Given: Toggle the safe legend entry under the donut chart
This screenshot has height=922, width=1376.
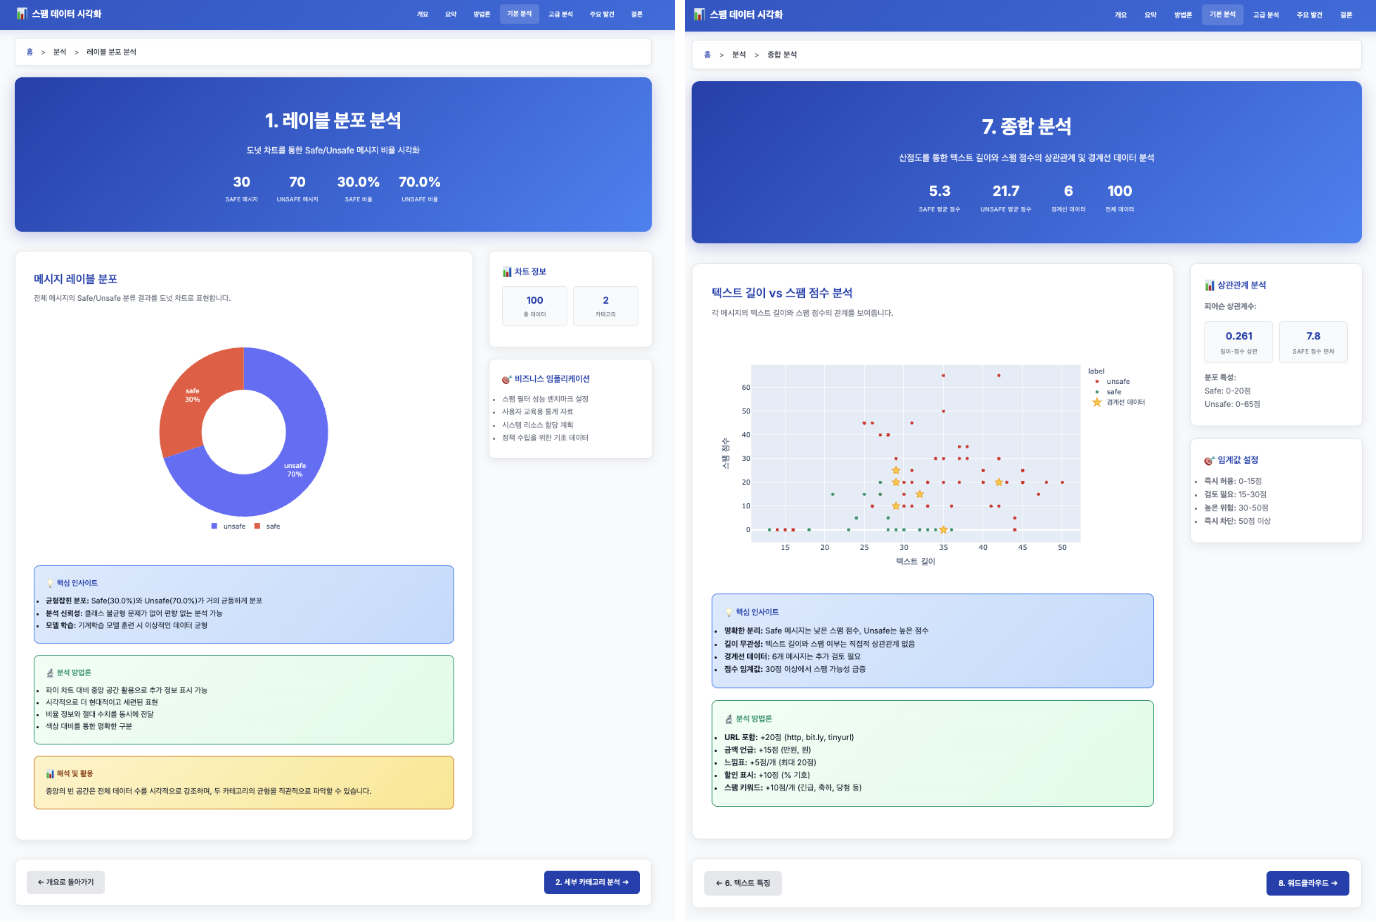Looking at the screenshot, I should pos(267,526).
